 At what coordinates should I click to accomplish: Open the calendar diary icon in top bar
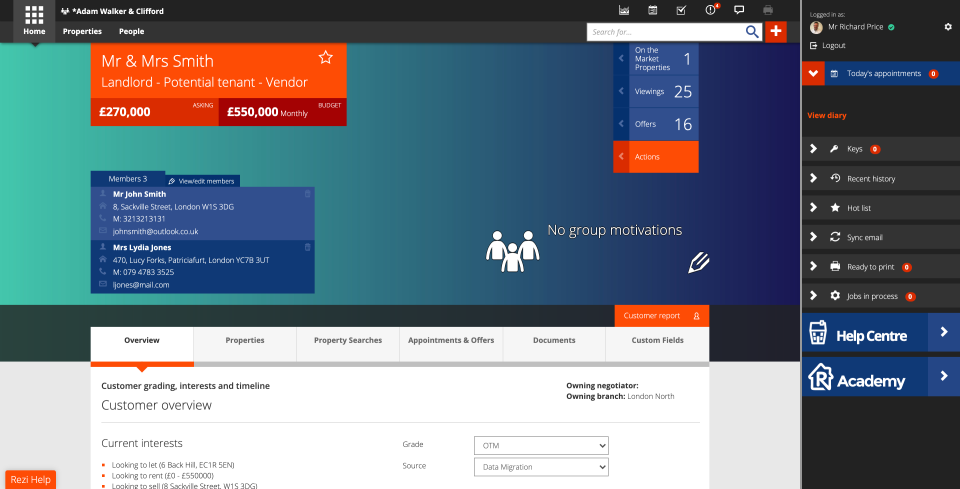point(653,10)
